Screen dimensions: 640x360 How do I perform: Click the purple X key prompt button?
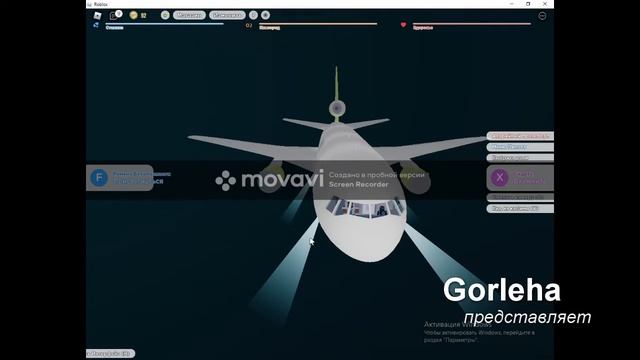coord(500,178)
